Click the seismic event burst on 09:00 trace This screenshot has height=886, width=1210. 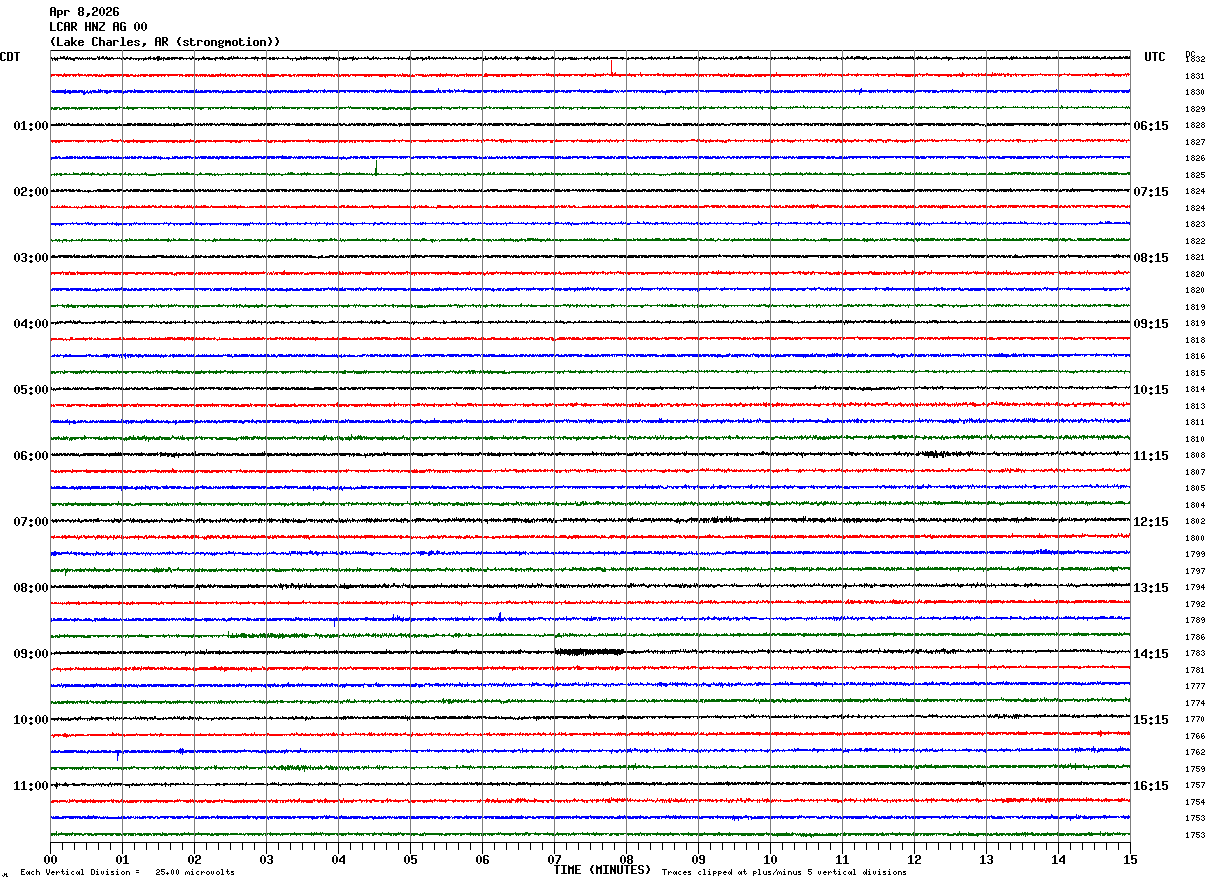(x=589, y=652)
